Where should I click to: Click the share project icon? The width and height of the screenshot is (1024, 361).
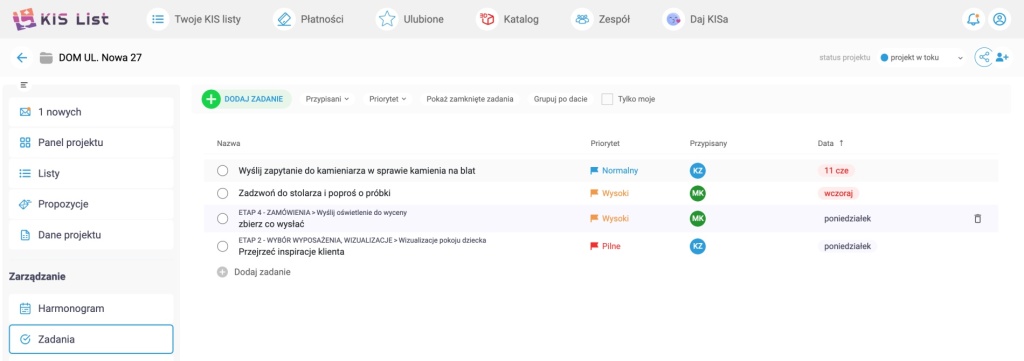(984, 57)
